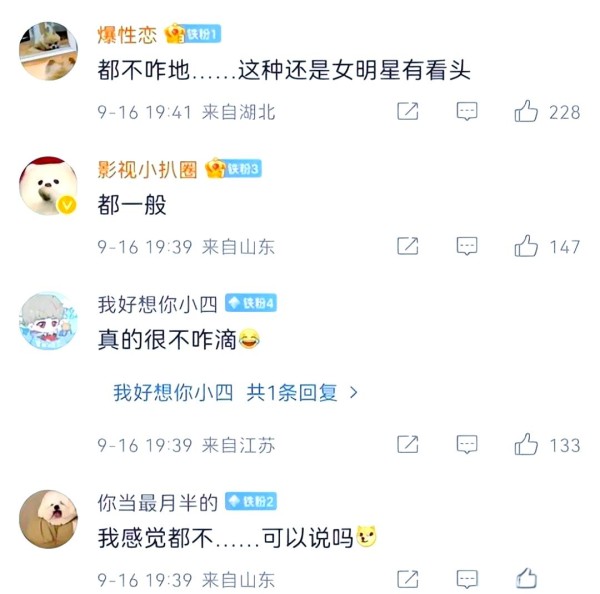
Task: Open the 爆性恋 profile avatar
Action: [x=48, y=51]
